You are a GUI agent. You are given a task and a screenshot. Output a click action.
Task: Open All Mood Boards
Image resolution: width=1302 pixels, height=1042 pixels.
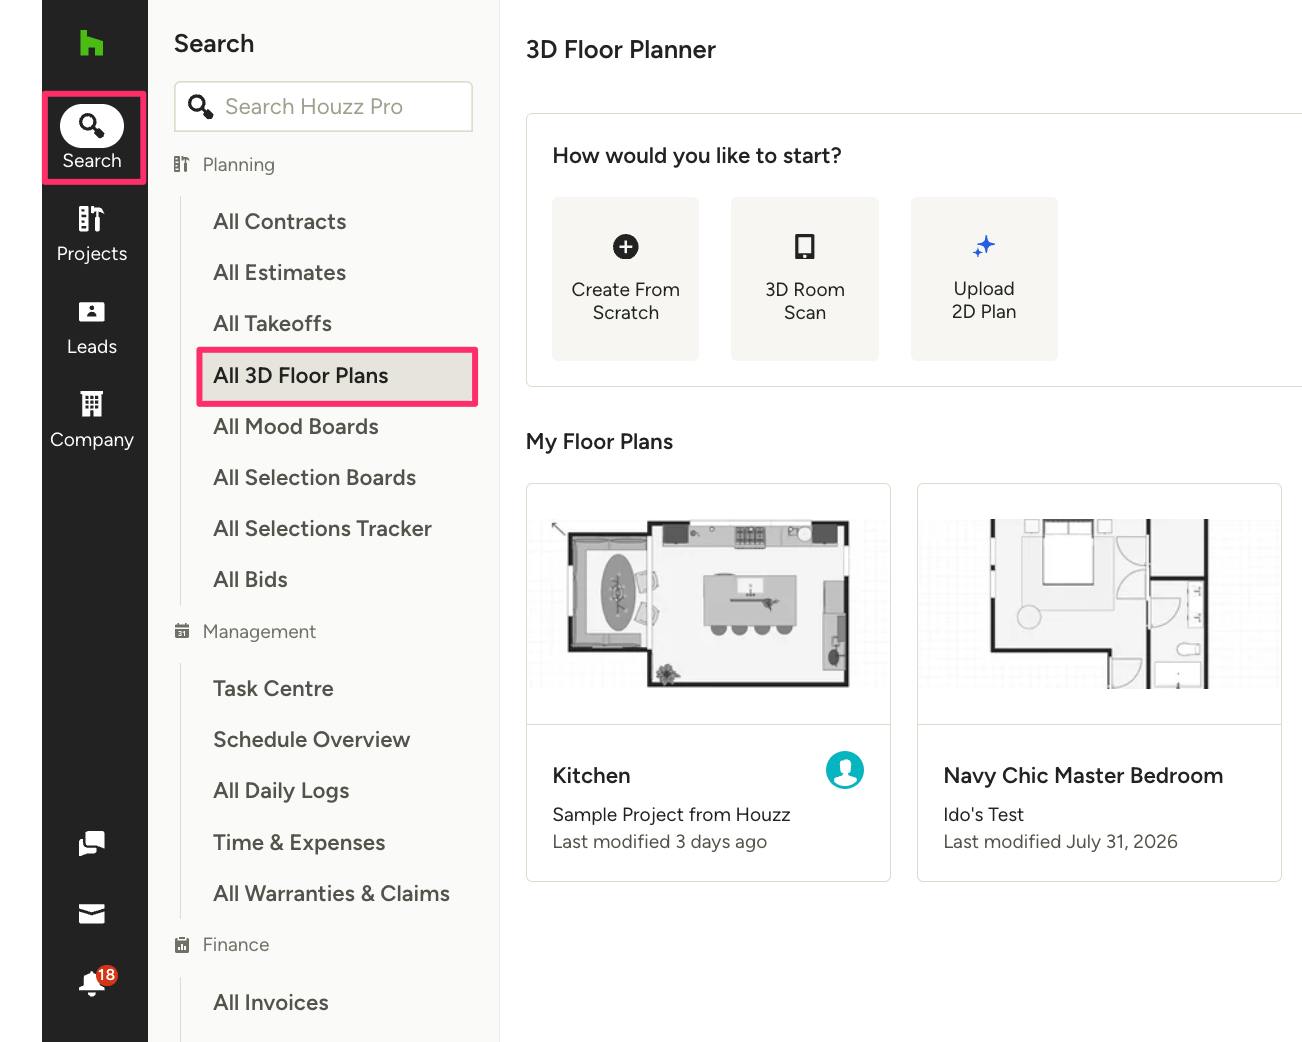tap(296, 427)
